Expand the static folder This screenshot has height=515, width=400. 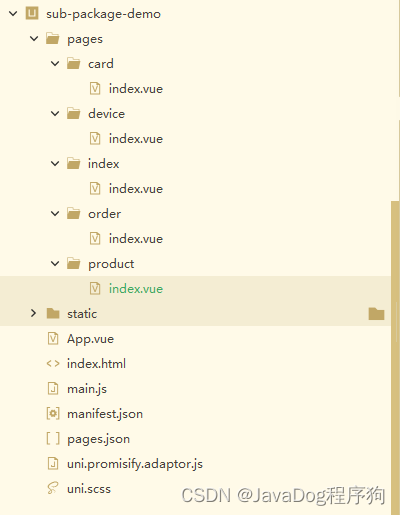[x=33, y=313]
